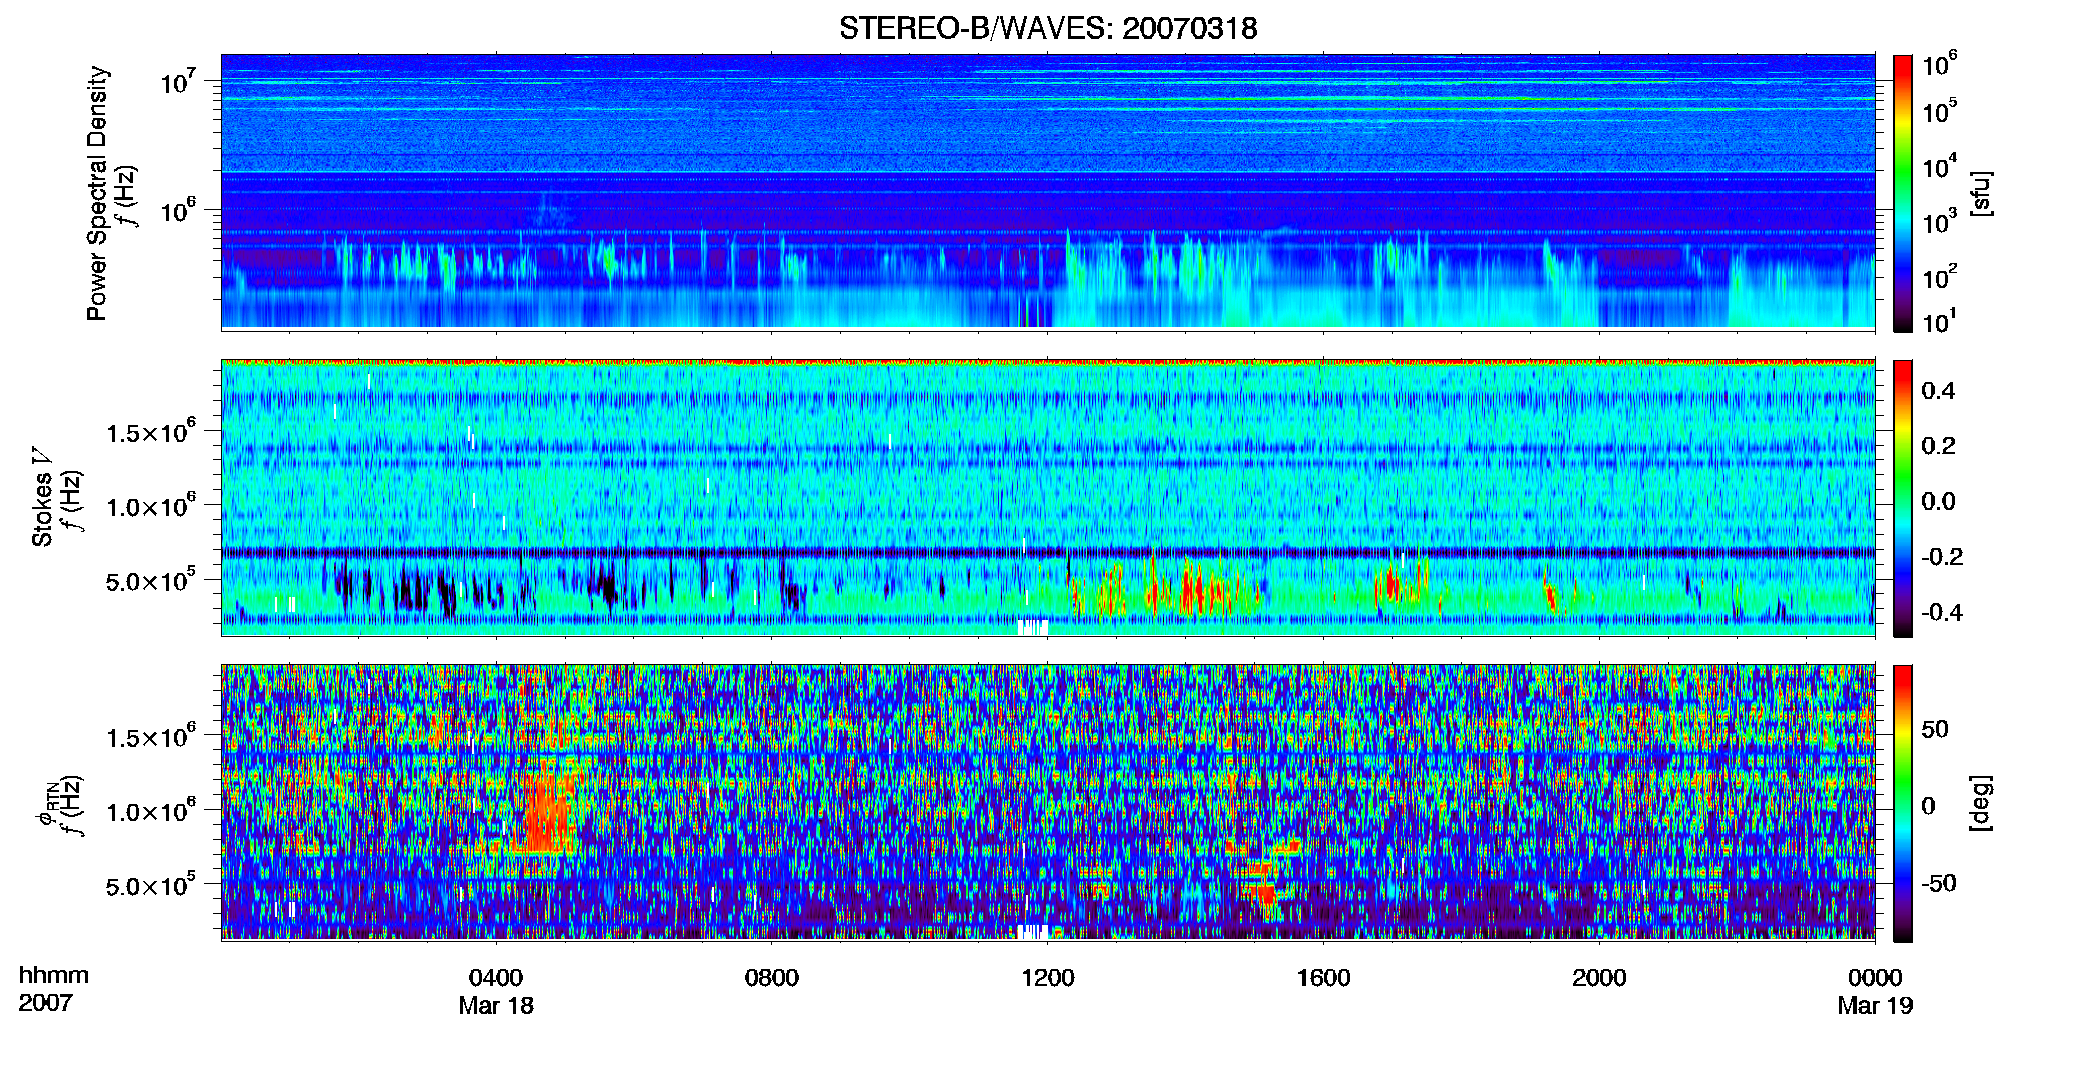2096x1080 pixels.
Task: Click the 10^6 frequency tick of the top panel
Action: coord(178,211)
